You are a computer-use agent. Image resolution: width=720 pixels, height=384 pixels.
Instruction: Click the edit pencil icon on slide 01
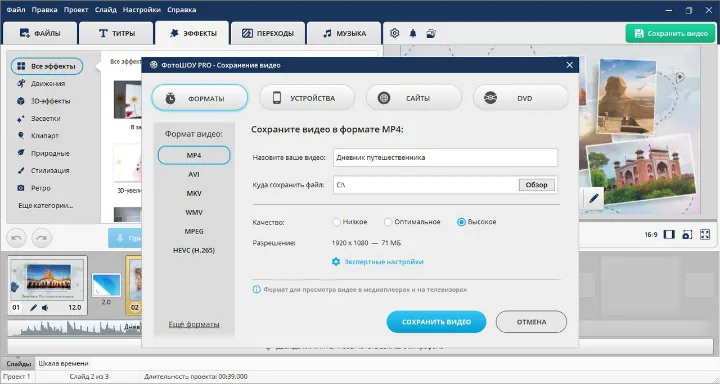tap(33, 308)
